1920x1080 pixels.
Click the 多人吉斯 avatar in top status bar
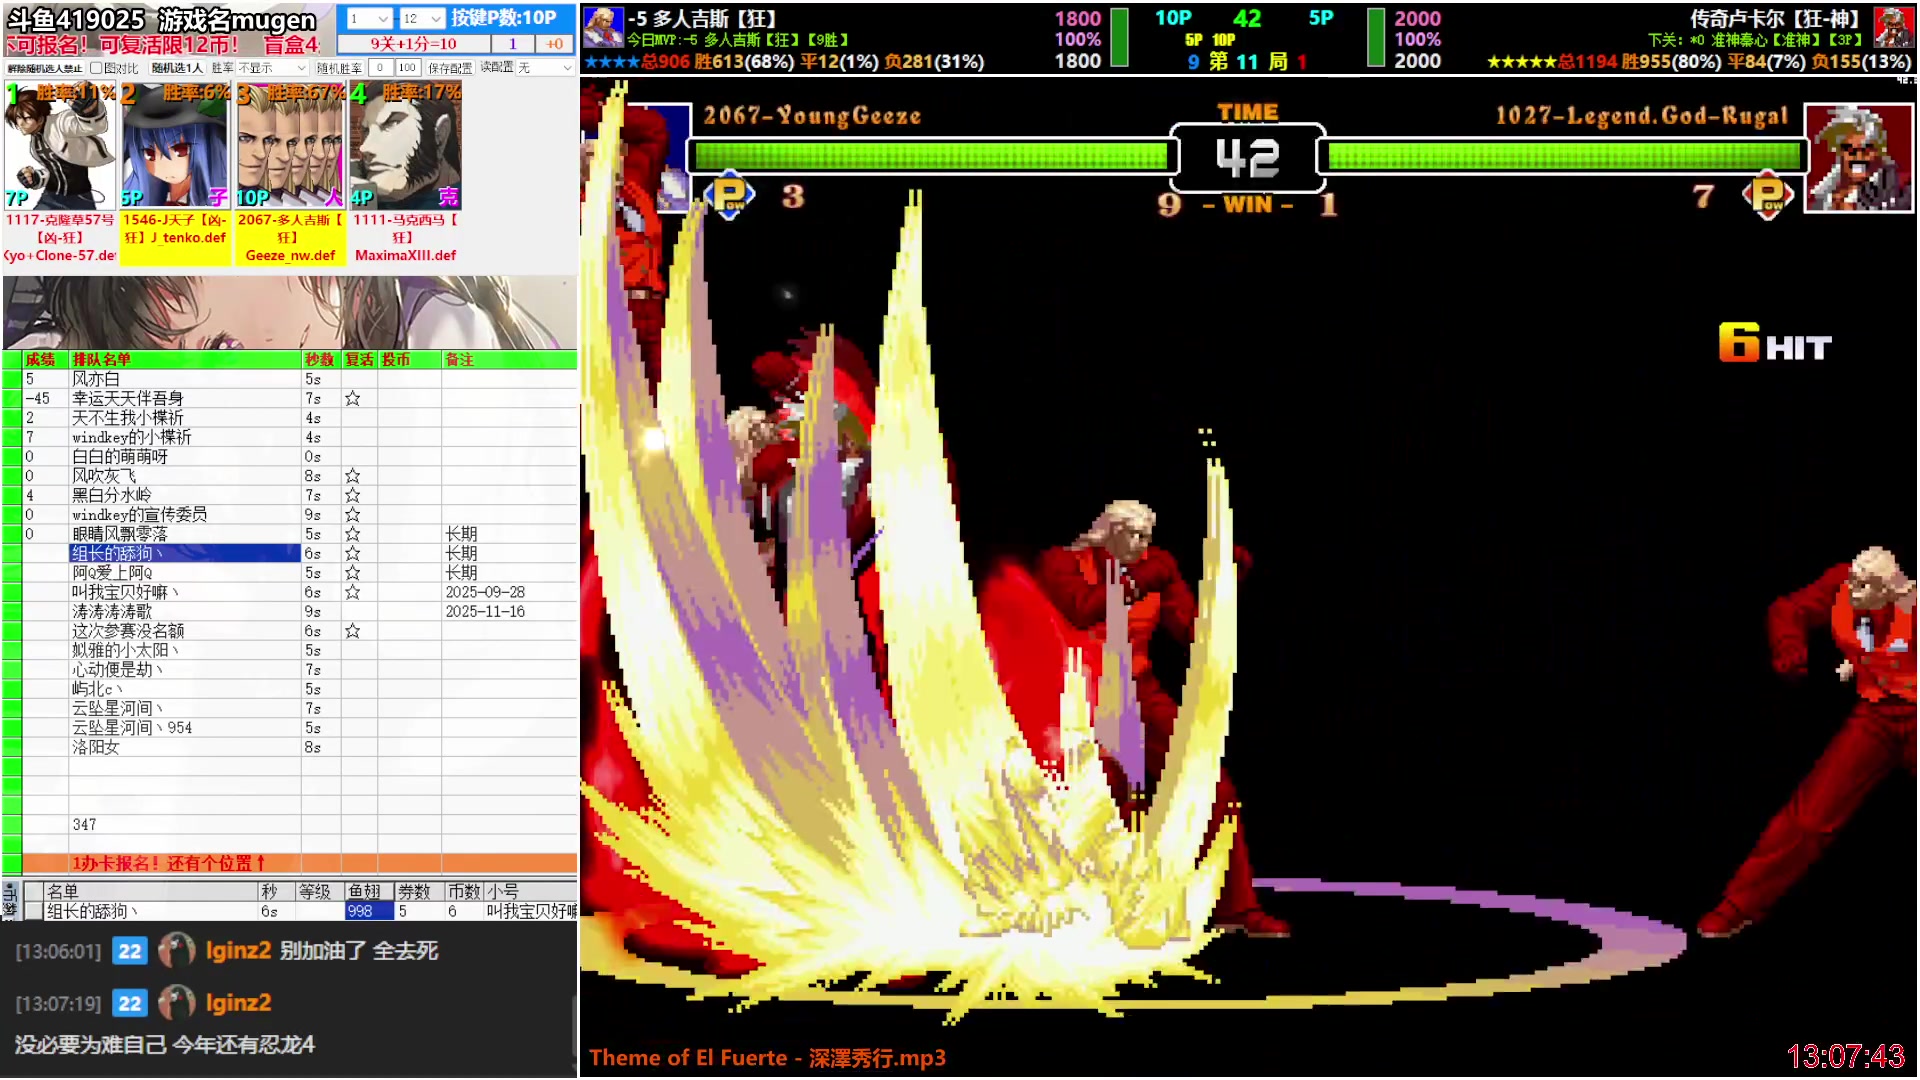603,27
